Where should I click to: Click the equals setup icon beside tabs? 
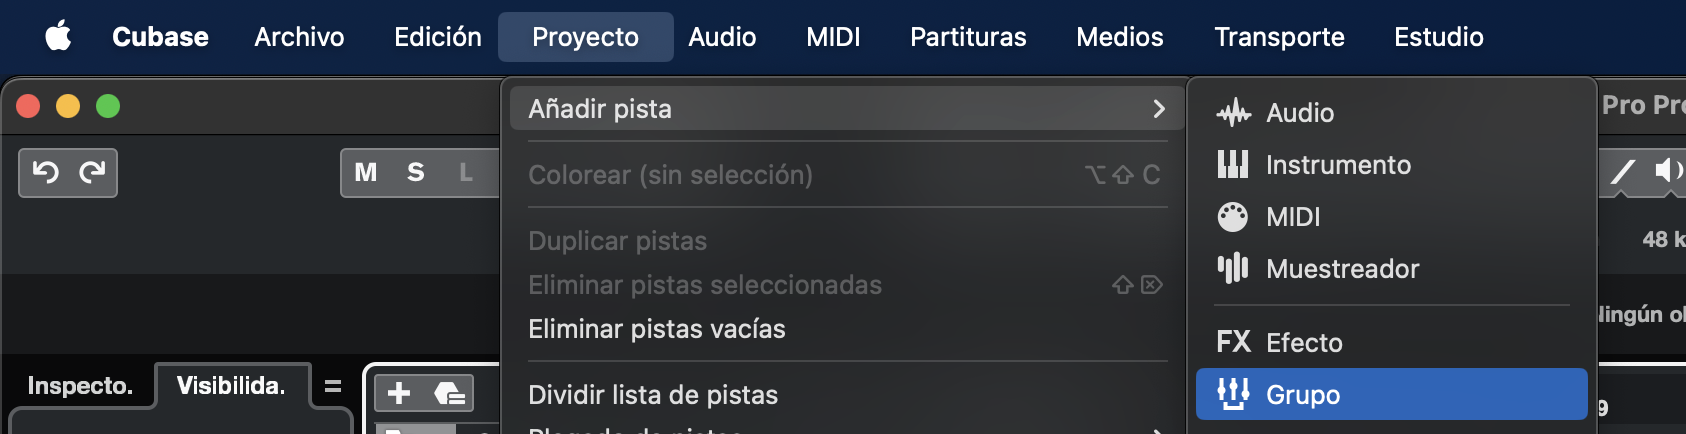333,386
